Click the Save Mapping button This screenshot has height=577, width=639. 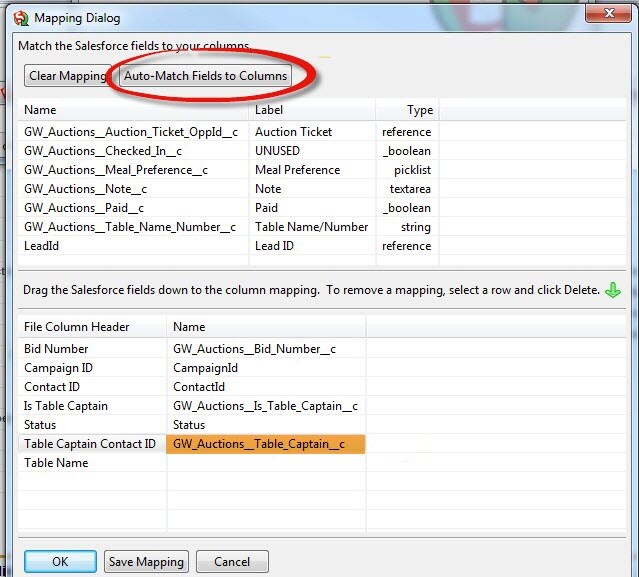point(146,562)
